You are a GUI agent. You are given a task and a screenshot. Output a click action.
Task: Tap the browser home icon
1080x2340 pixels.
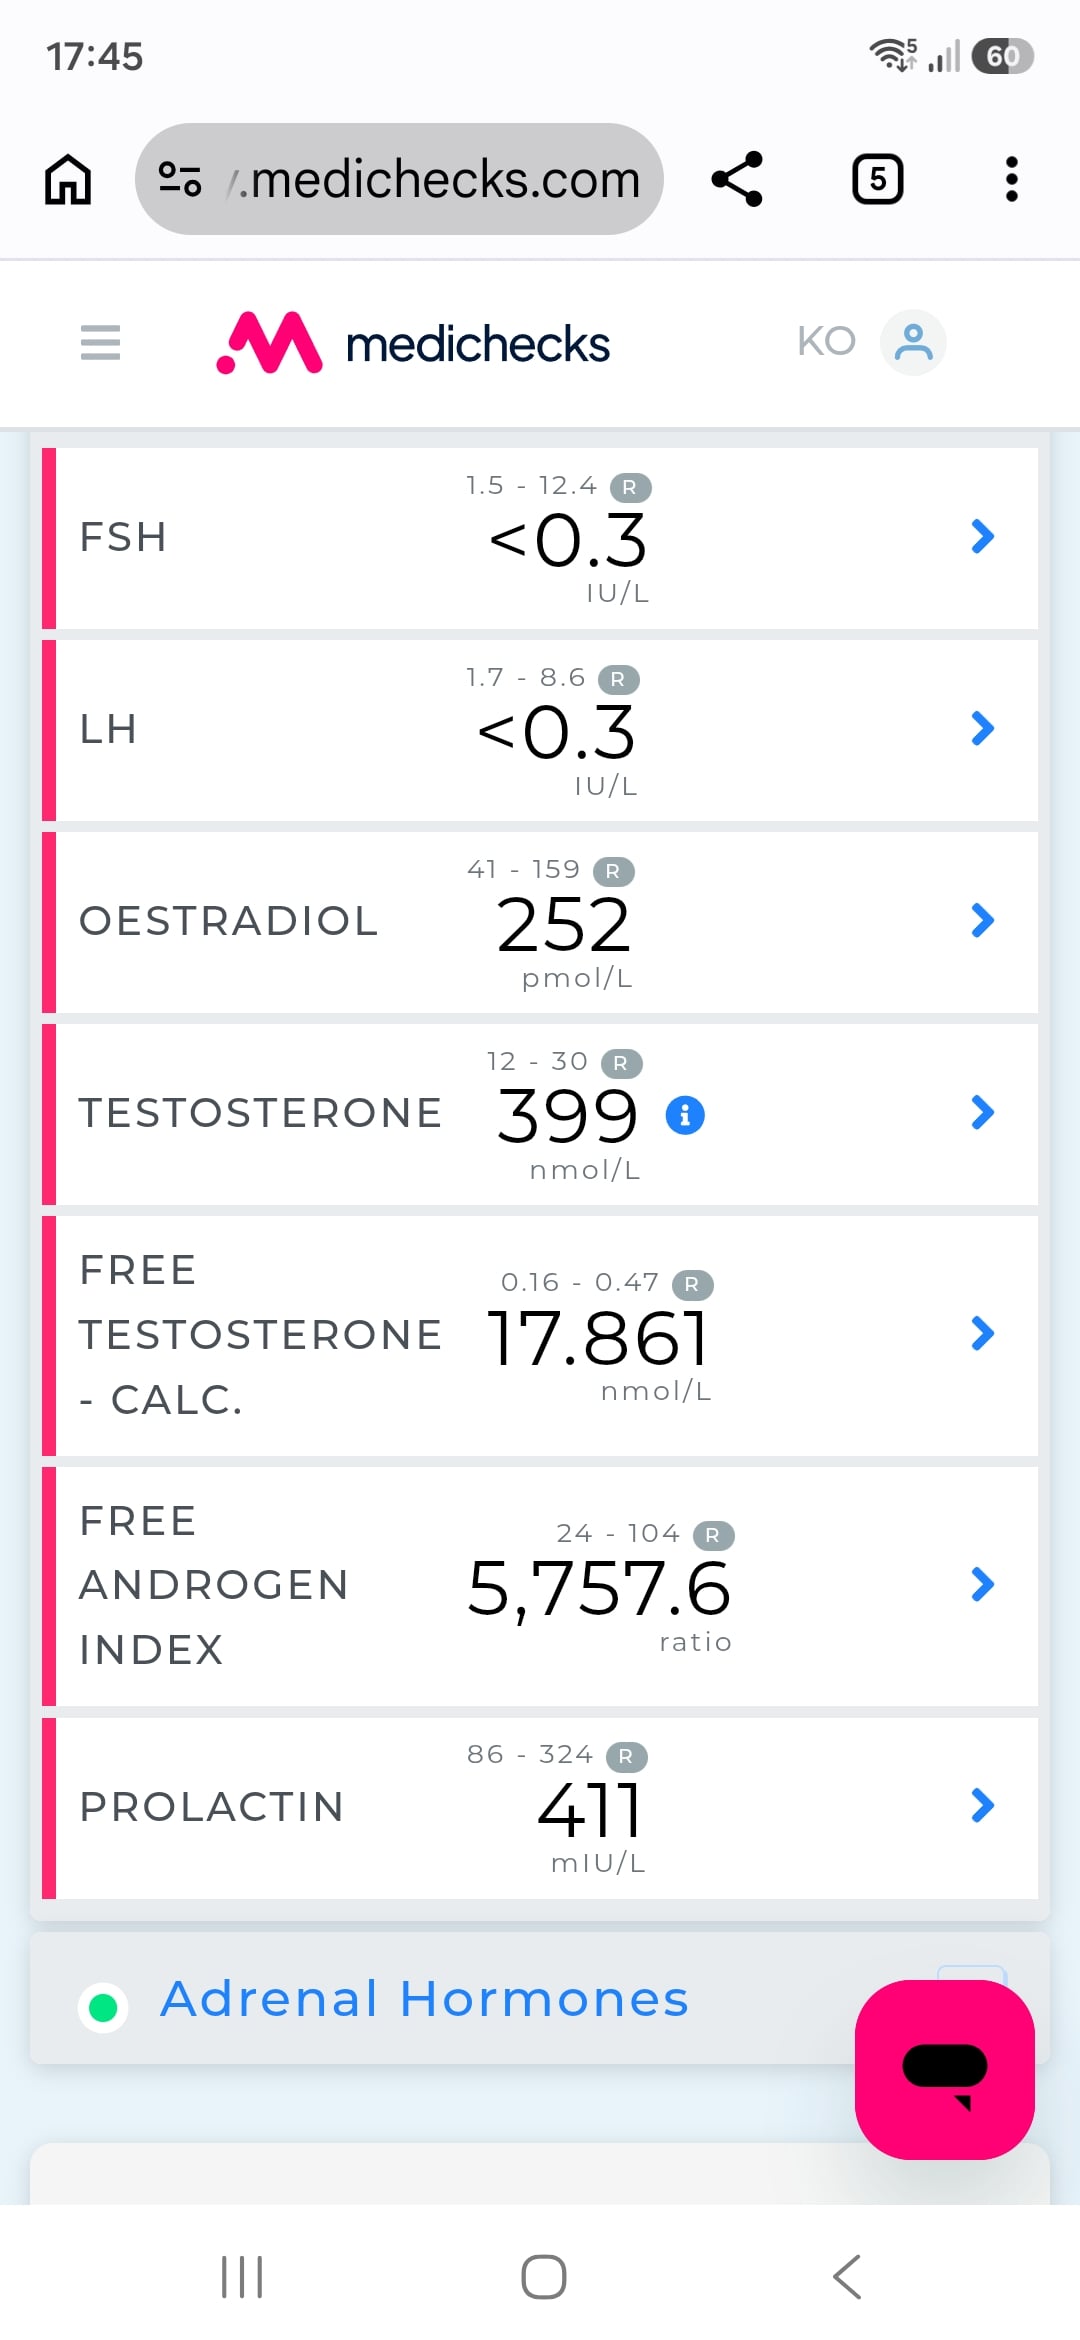coord(68,180)
